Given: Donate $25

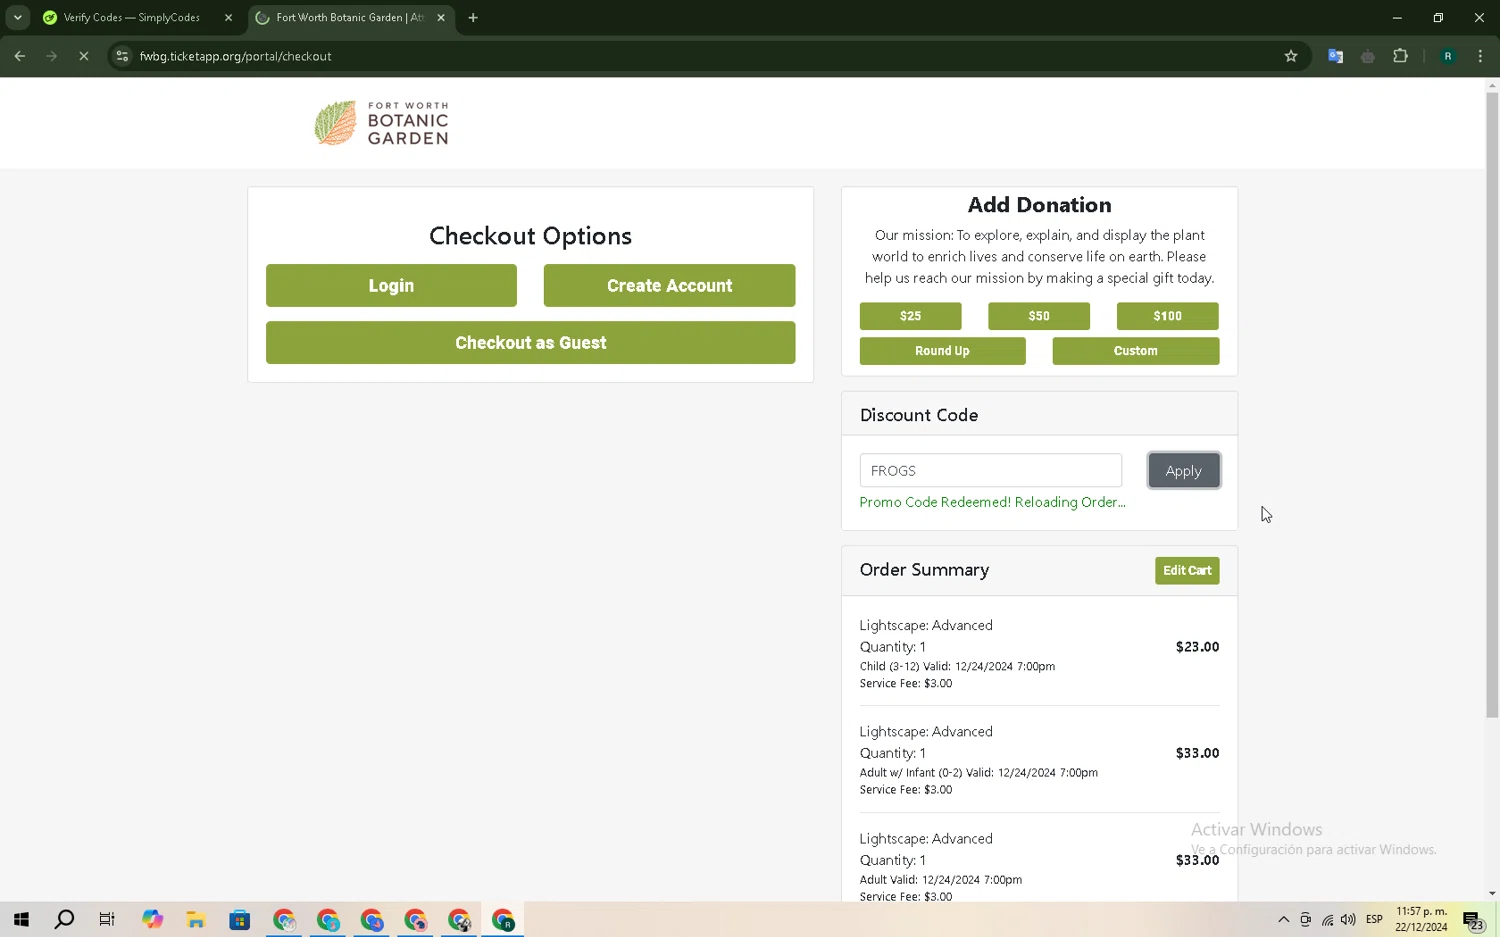Looking at the screenshot, I should pyautogui.click(x=910, y=316).
